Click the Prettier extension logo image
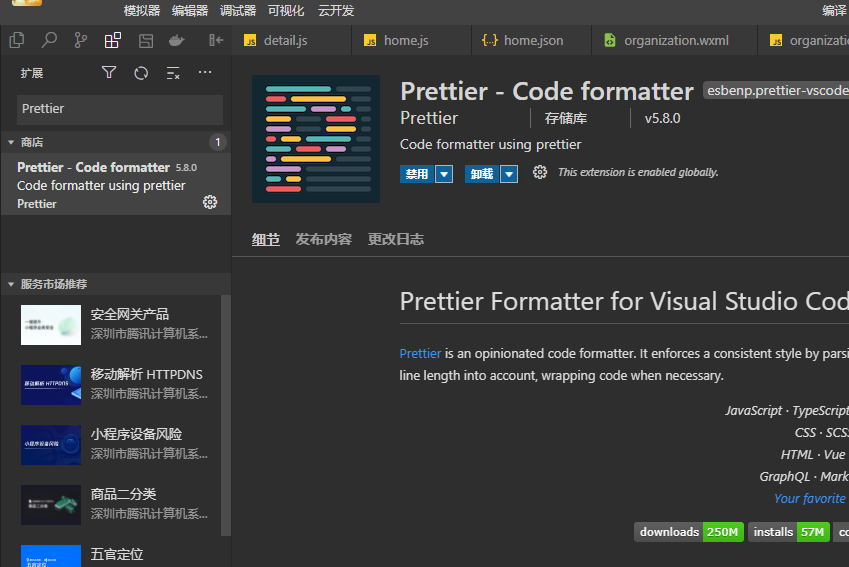The height and width of the screenshot is (567, 849). (316, 139)
